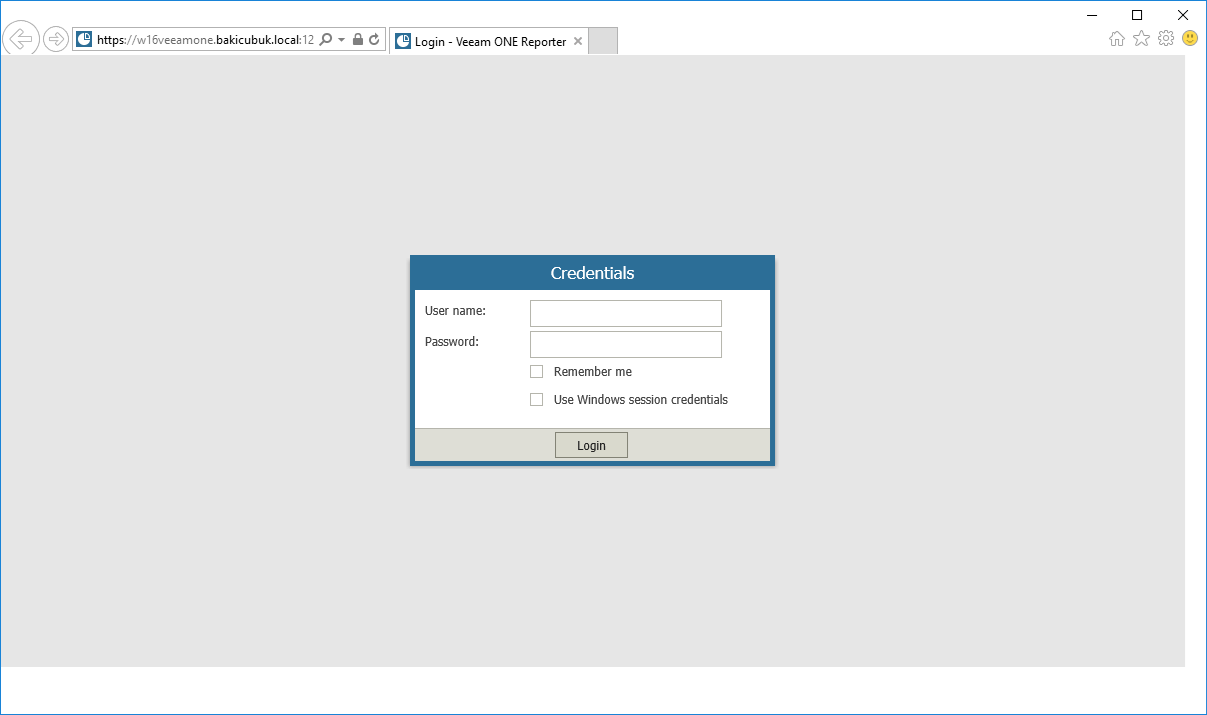Viewport: 1207px width, 715px height.
Task: Click the browser Forward arrow button
Action: pos(56,39)
